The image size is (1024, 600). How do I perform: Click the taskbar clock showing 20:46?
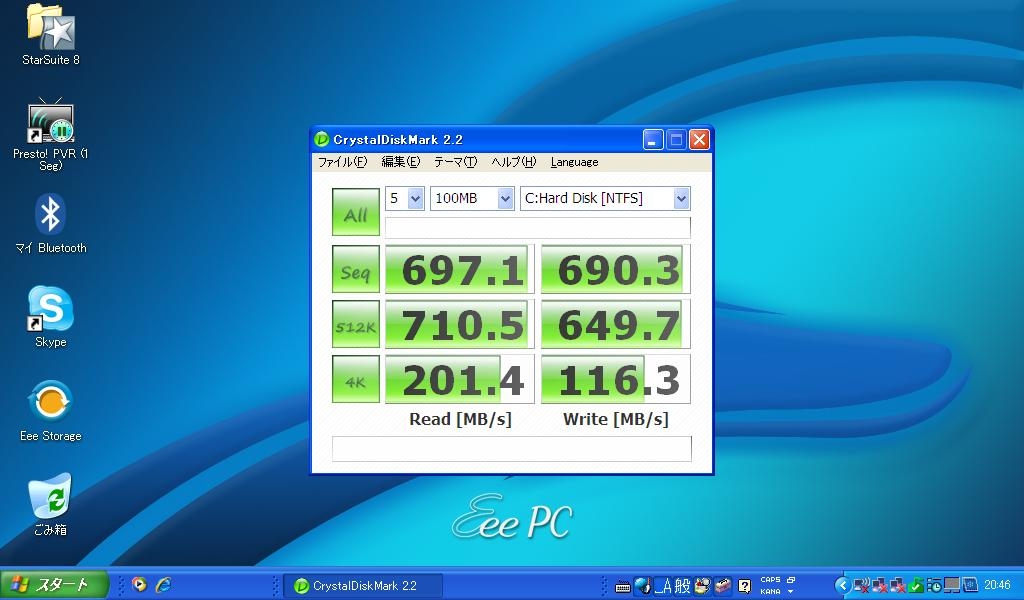[x=997, y=585]
